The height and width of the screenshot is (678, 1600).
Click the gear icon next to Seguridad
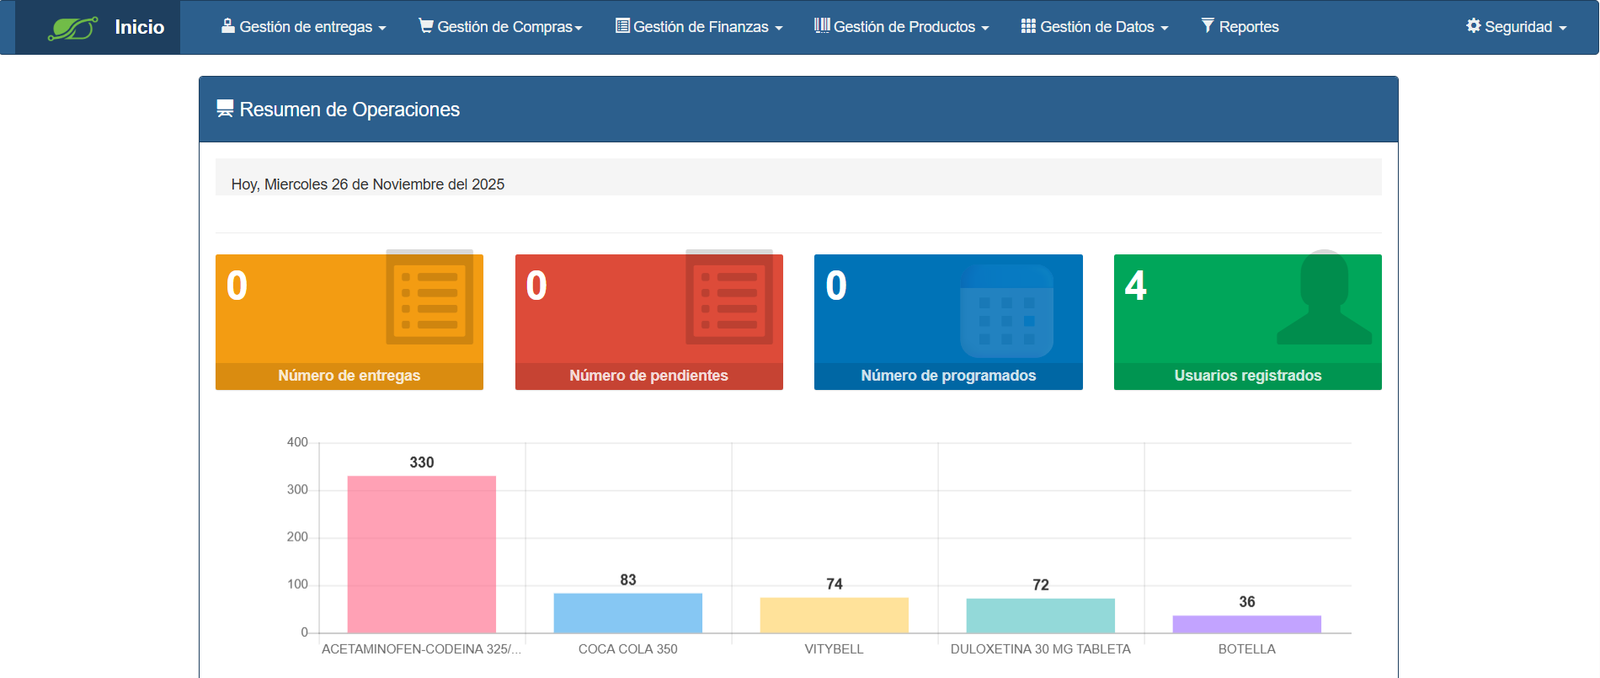1473,26
